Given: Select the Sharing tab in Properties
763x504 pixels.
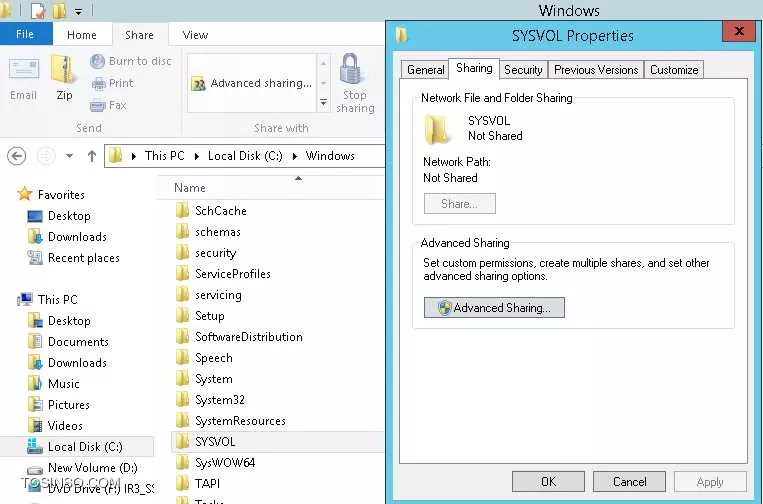Looking at the screenshot, I should point(474,68).
